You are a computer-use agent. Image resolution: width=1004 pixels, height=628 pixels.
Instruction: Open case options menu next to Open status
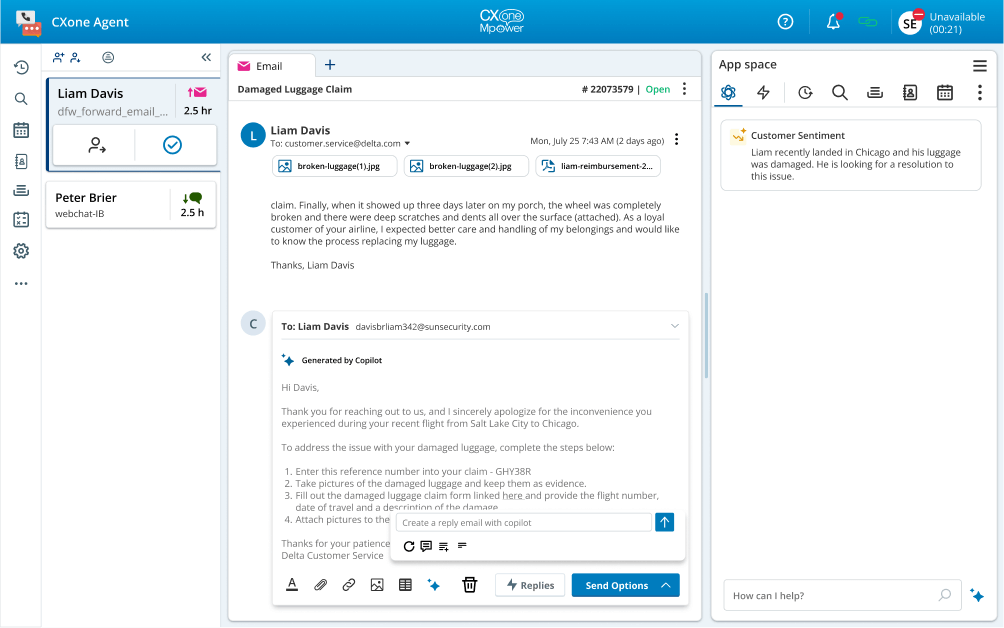click(684, 89)
